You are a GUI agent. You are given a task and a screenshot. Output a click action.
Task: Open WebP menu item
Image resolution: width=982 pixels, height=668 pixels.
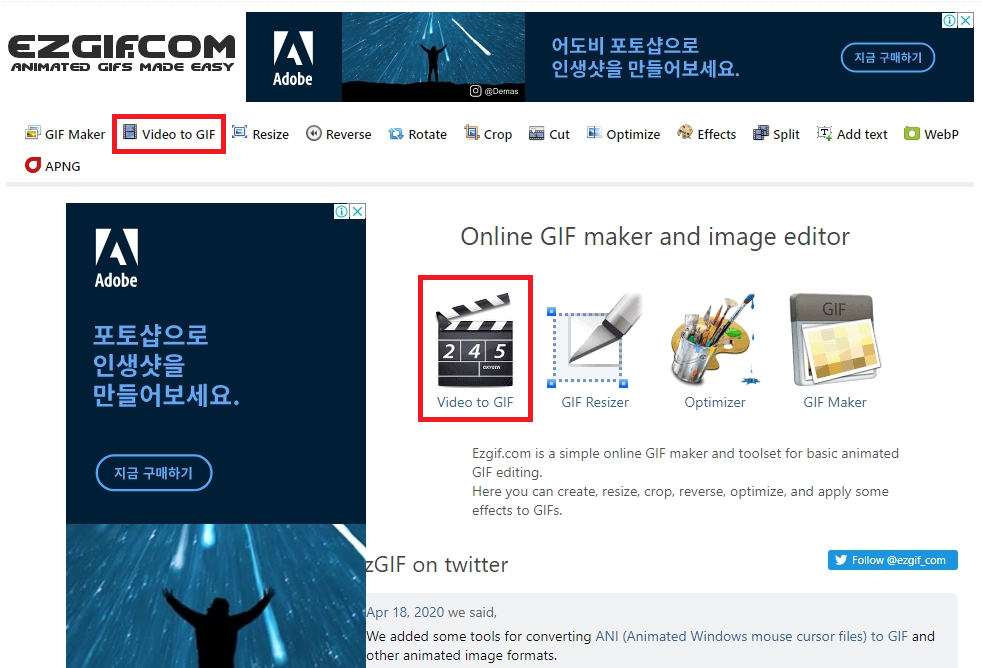932,134
